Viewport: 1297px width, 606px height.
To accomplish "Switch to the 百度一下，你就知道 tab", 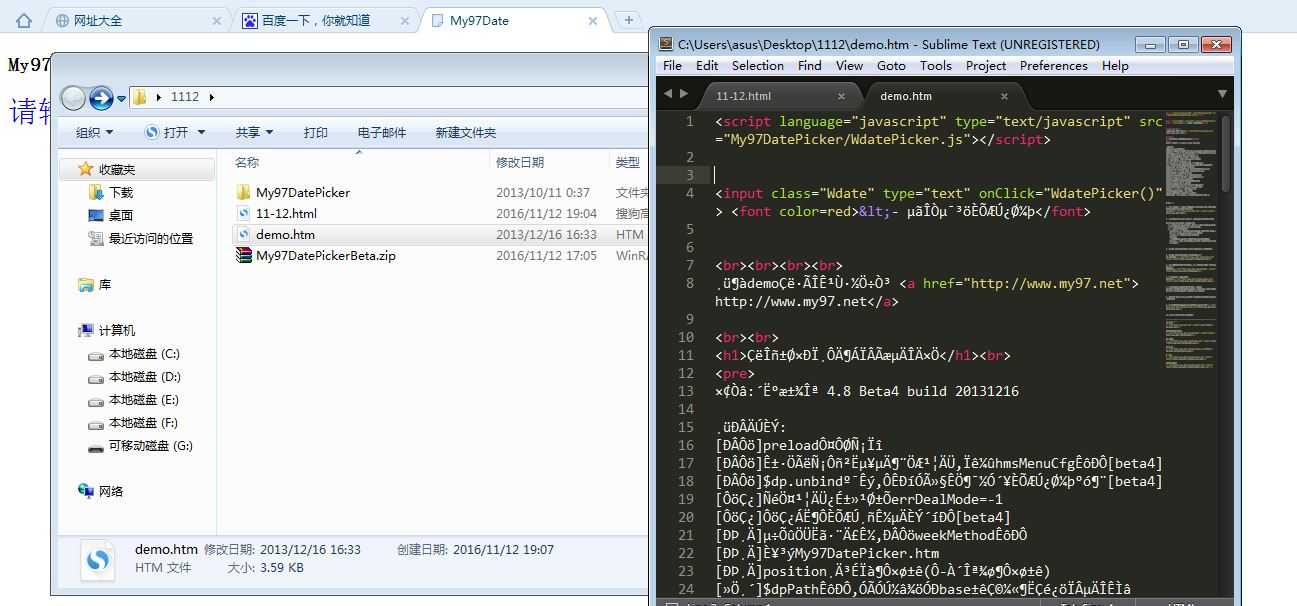I will coord(326,20).
